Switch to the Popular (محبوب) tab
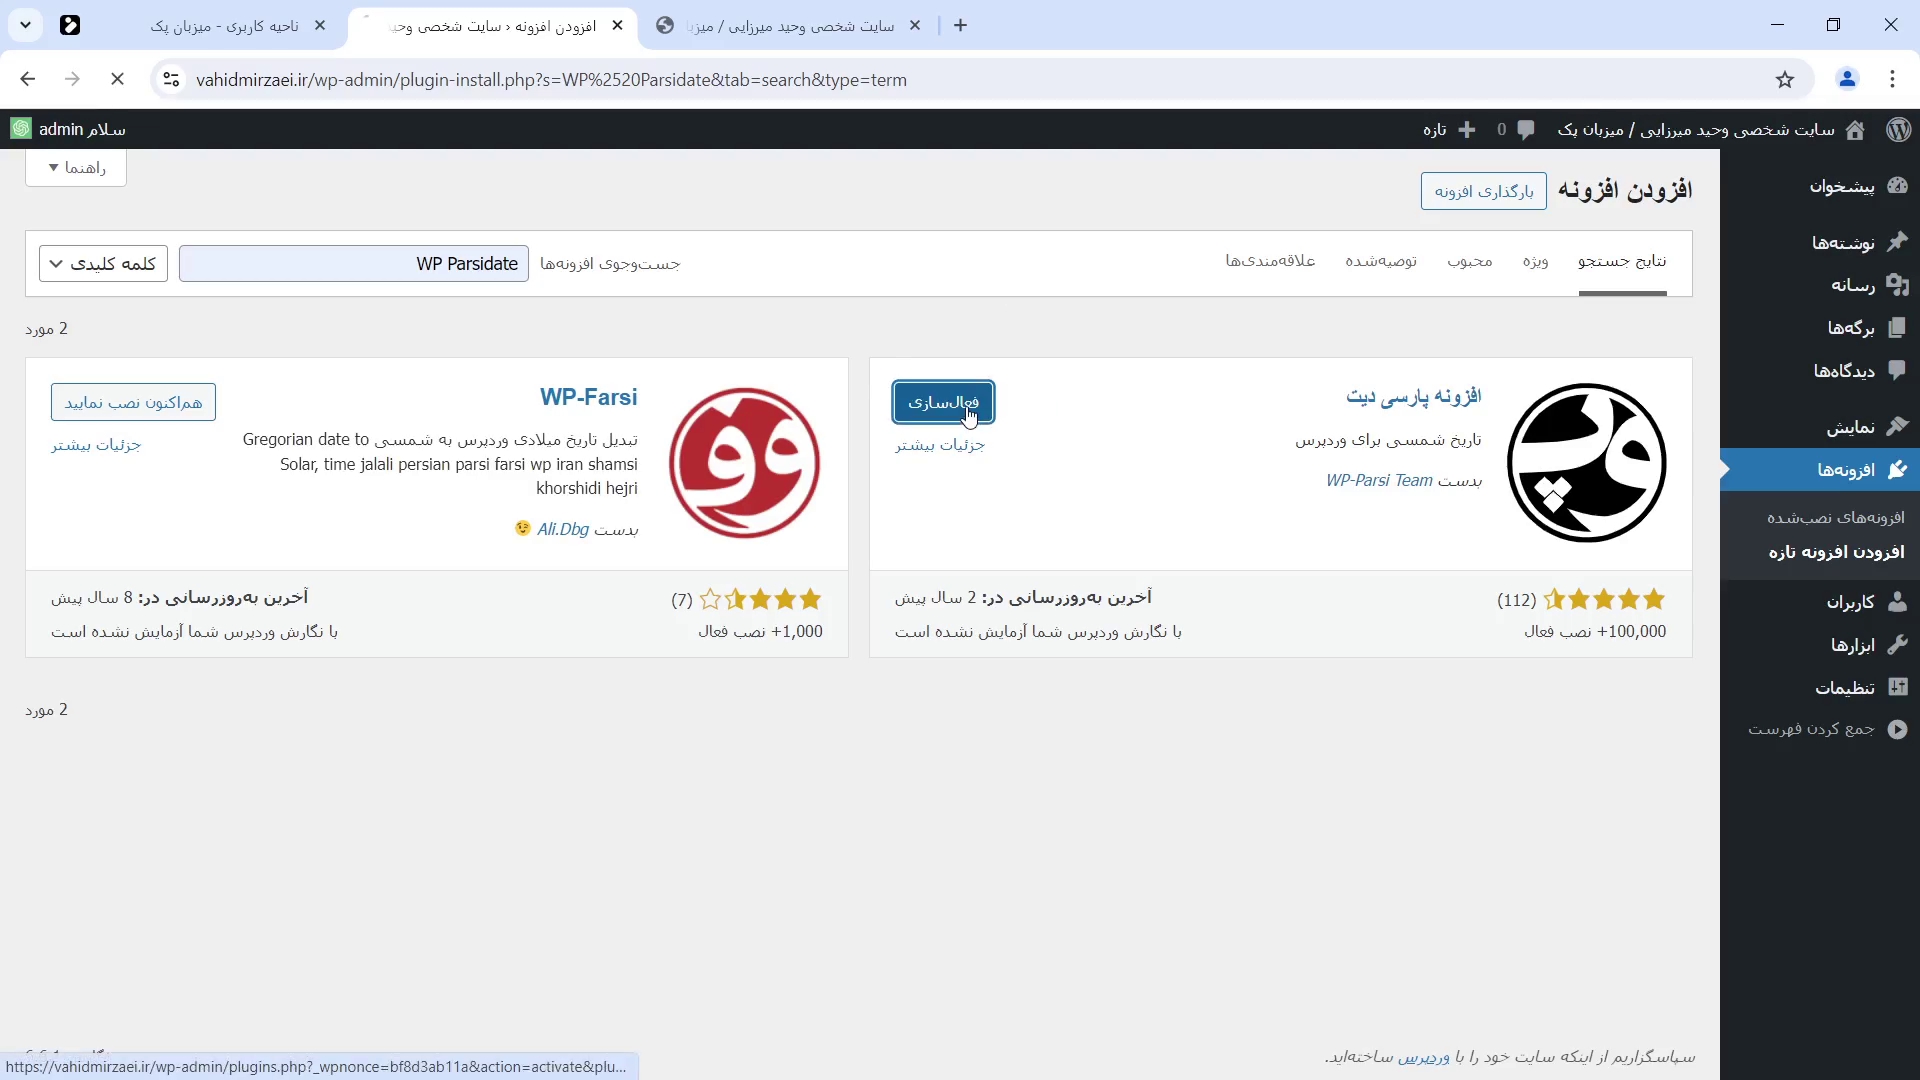The image size is (1920, 1080). coord(1470,261)
